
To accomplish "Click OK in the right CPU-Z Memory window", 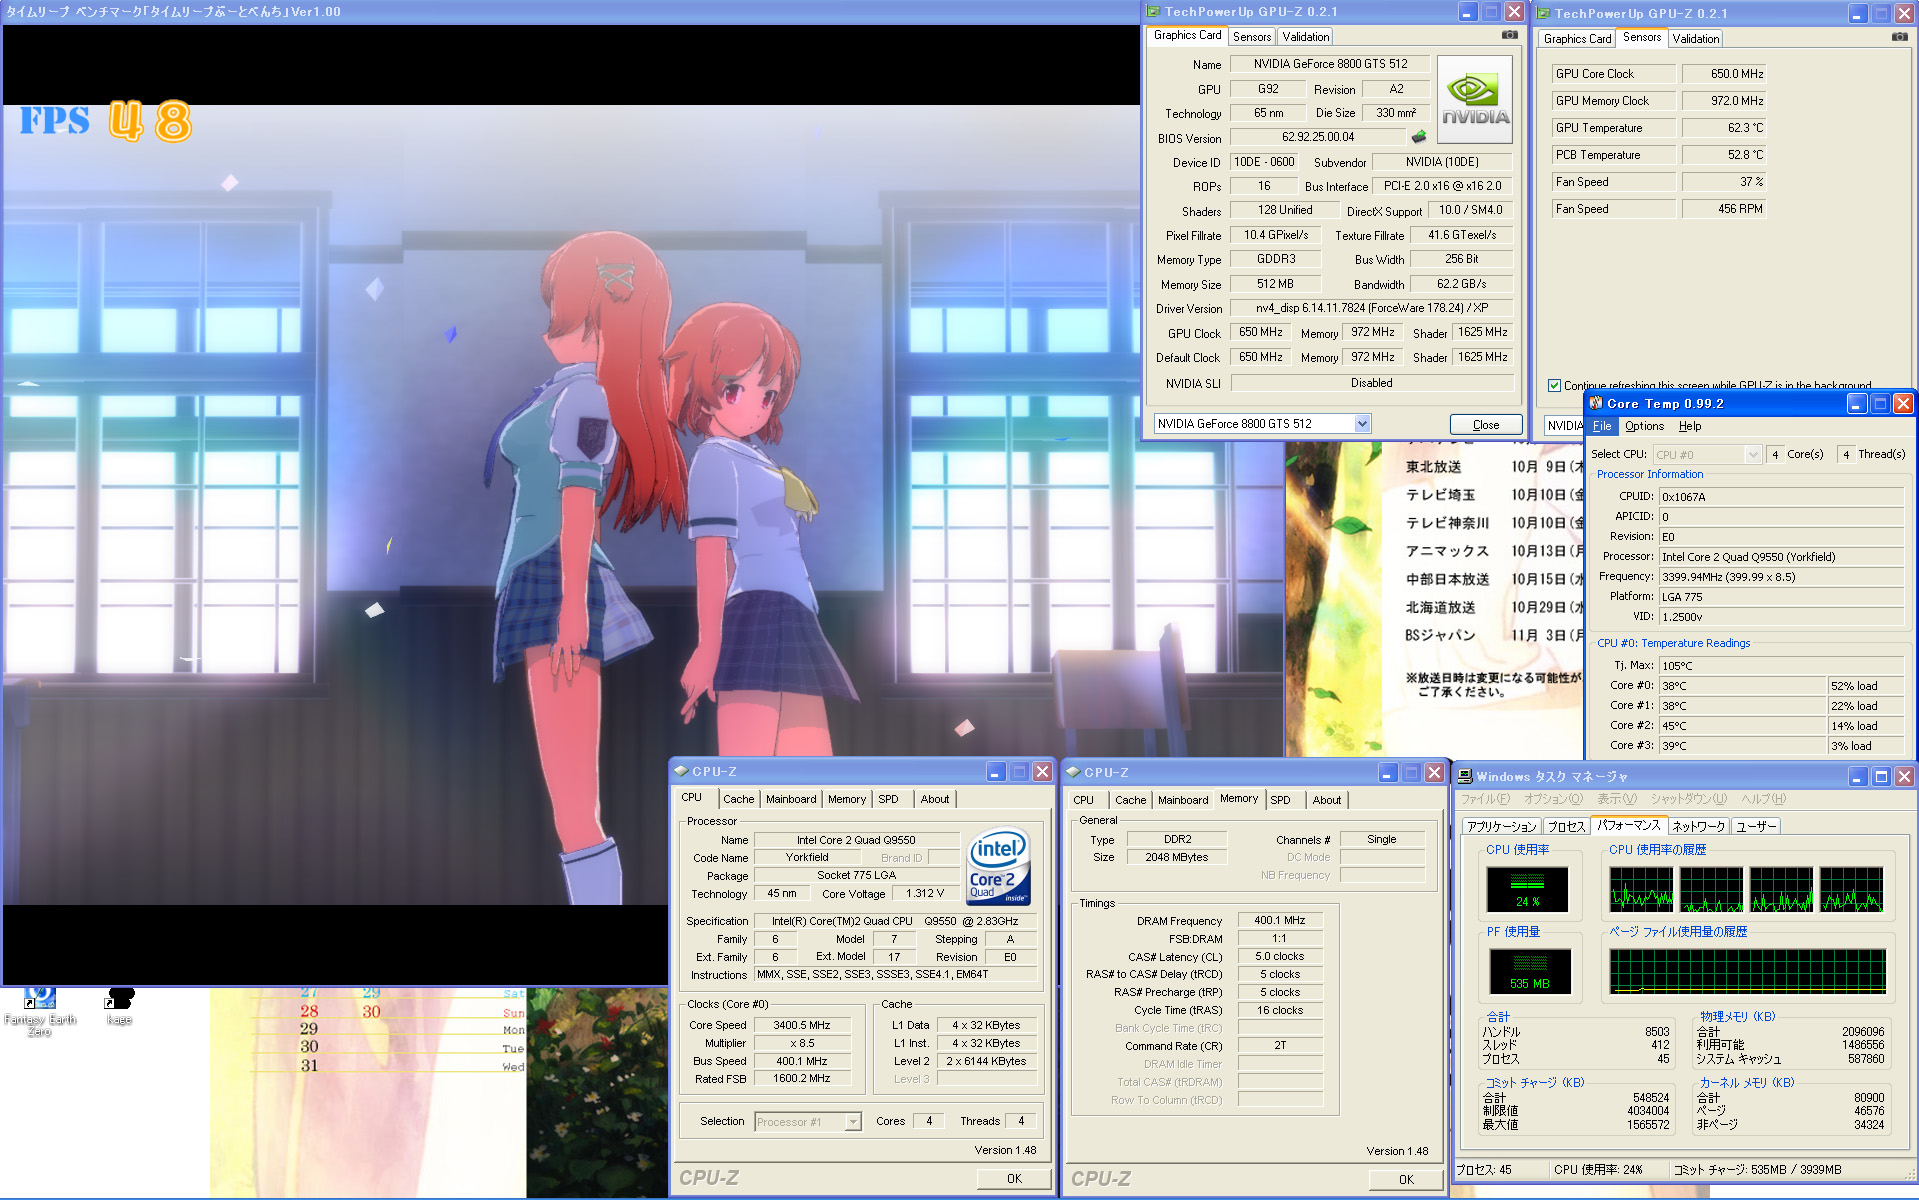I will (x=1406, y=1180).
